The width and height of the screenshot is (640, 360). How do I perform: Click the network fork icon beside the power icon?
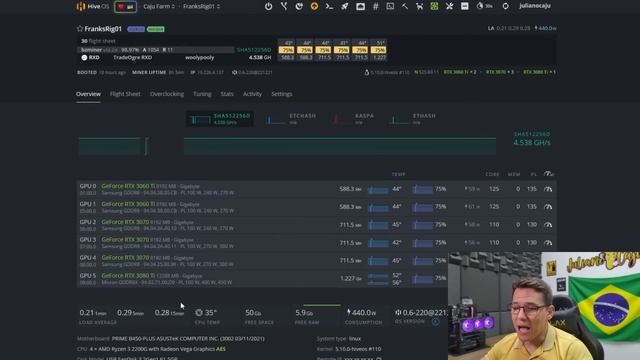coord(284,6)
